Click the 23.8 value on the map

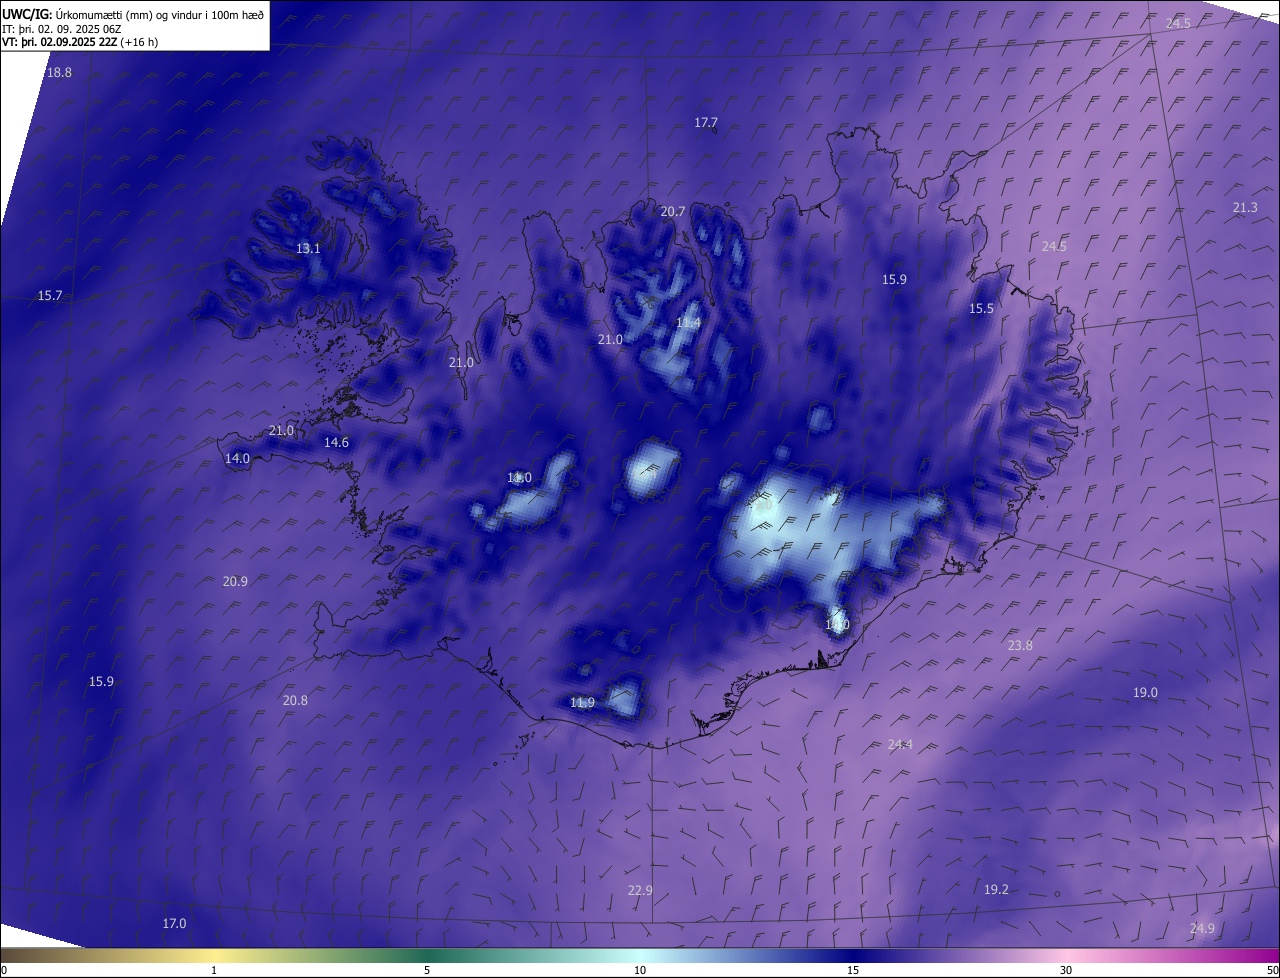click(1020, 645)
